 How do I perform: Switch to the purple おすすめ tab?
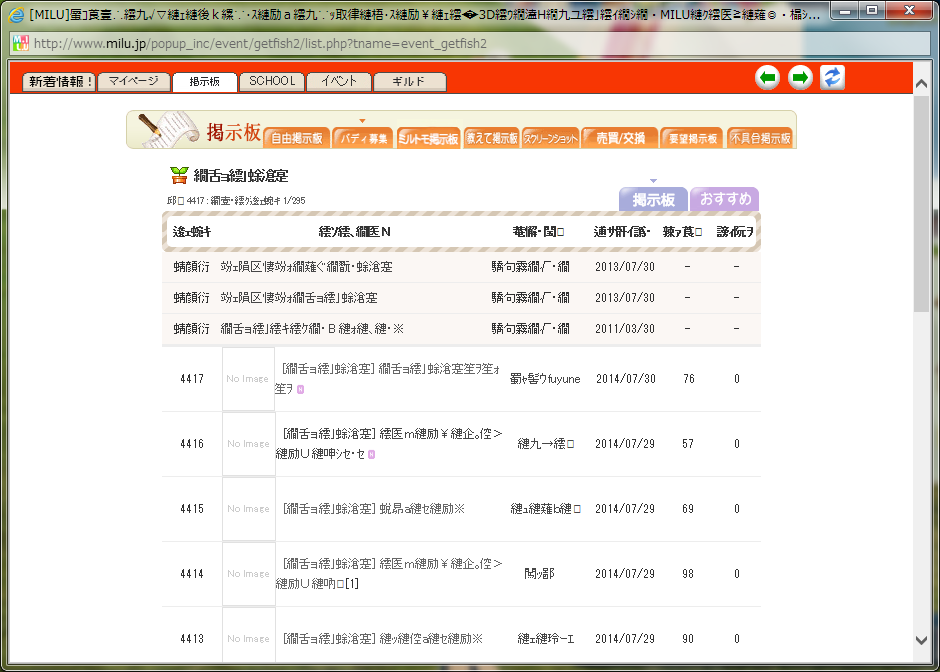[x=725, y=200]
